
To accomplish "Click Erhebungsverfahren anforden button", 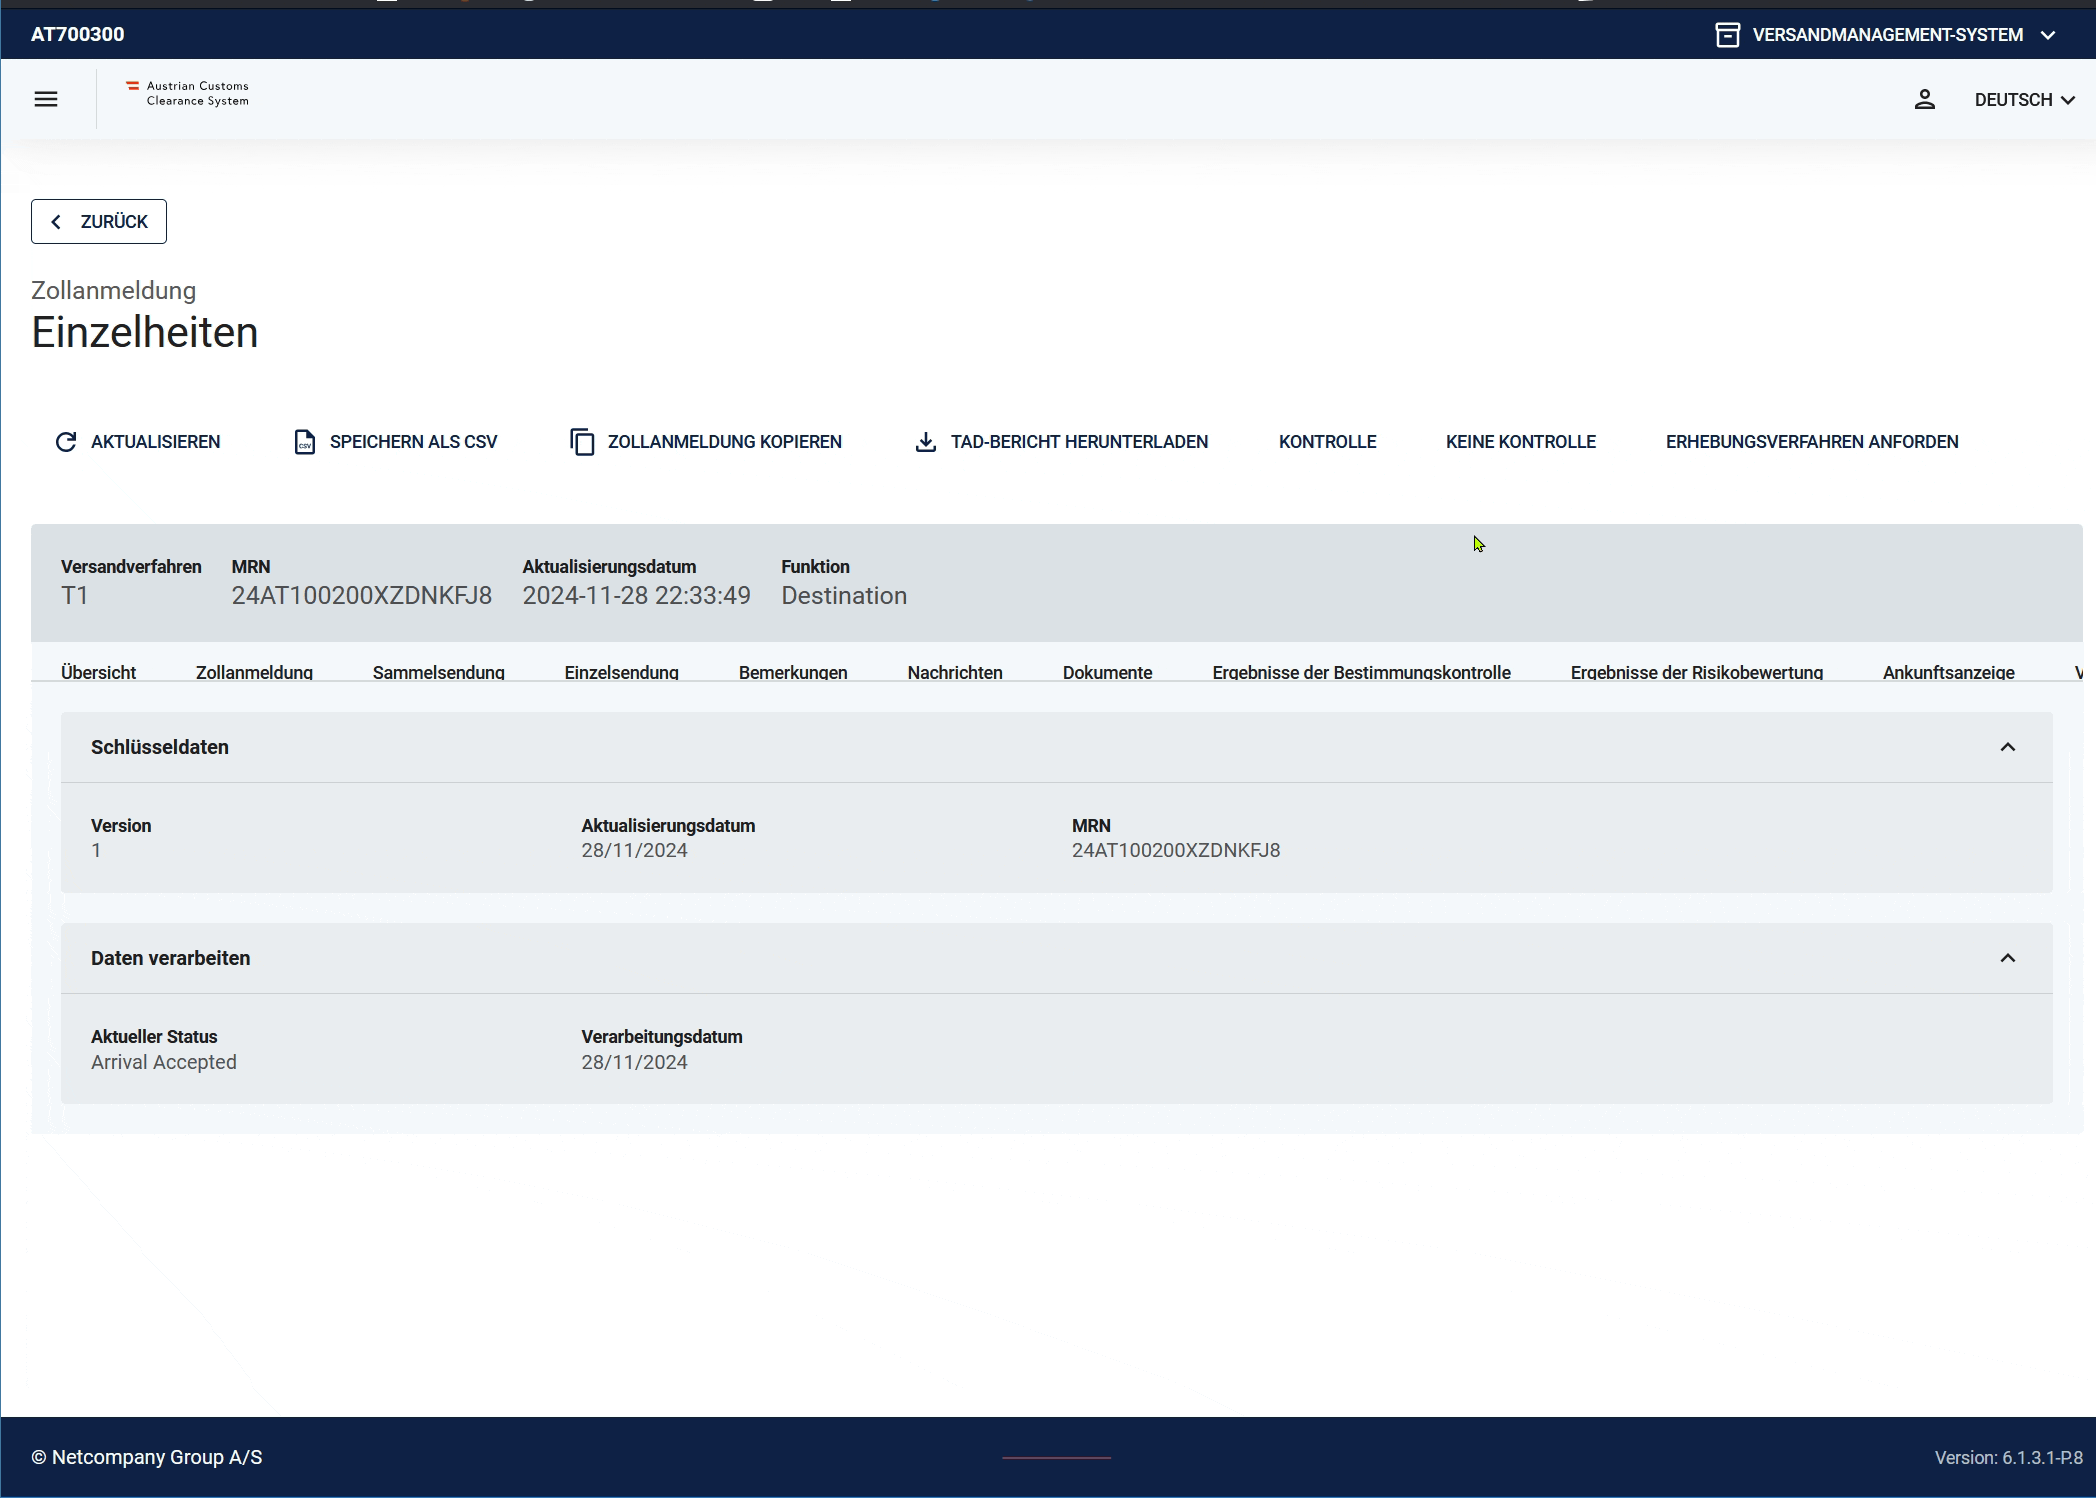I will tap(1811, 442).
